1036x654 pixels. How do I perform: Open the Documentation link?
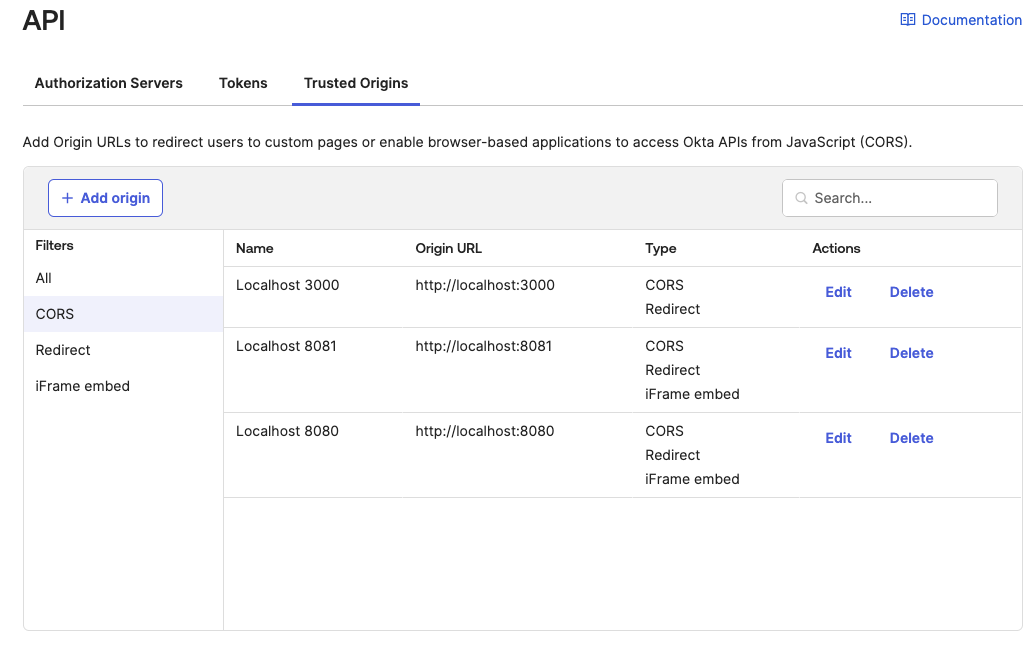(971, 20)
